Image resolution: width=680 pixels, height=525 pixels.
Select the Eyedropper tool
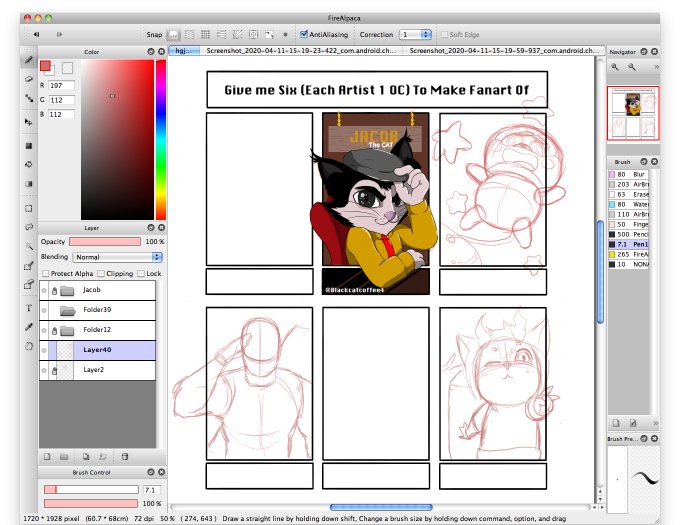[x=29, y=327]
